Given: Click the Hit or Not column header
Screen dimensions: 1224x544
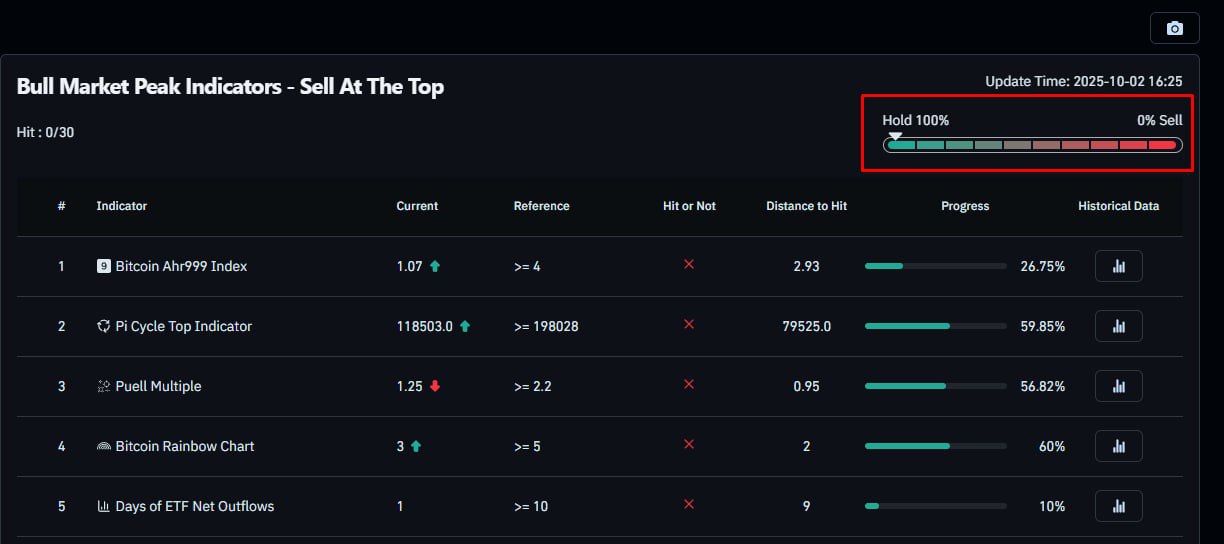Looking at the screenshot, I should 689,207.
